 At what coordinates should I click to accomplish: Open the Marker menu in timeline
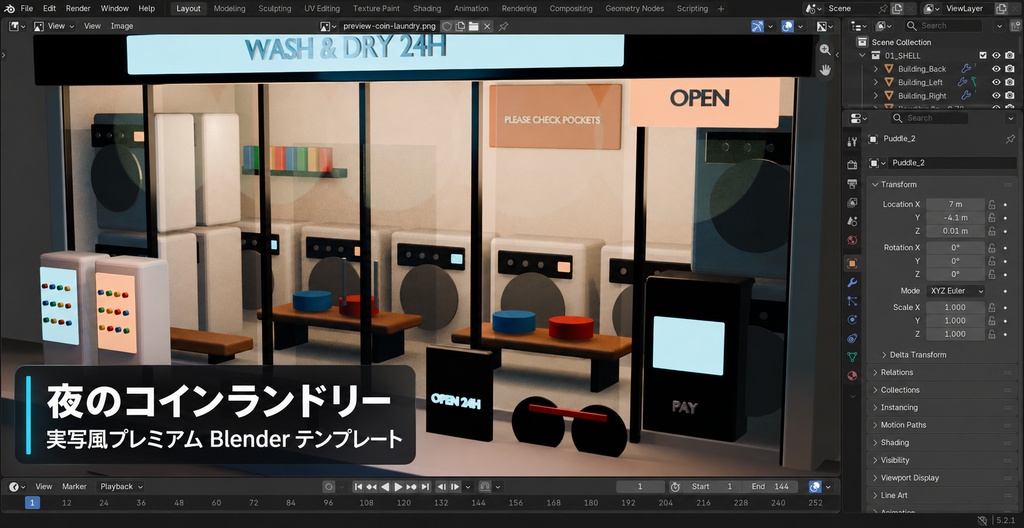(x=74, y=487)
